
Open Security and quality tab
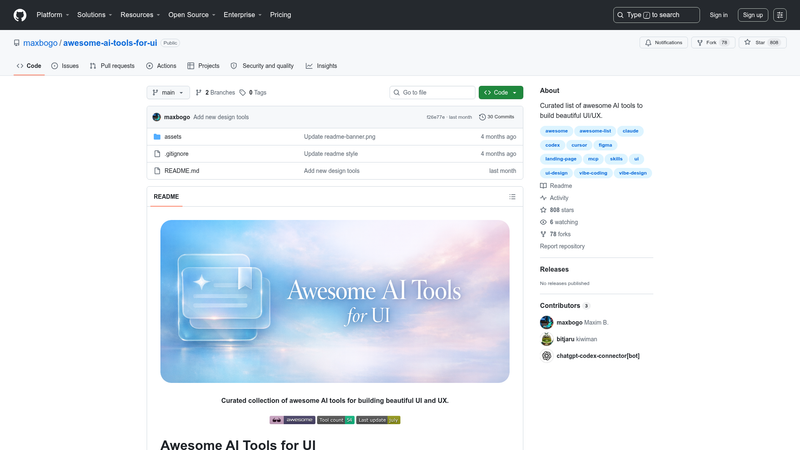[x=262, y=66]
